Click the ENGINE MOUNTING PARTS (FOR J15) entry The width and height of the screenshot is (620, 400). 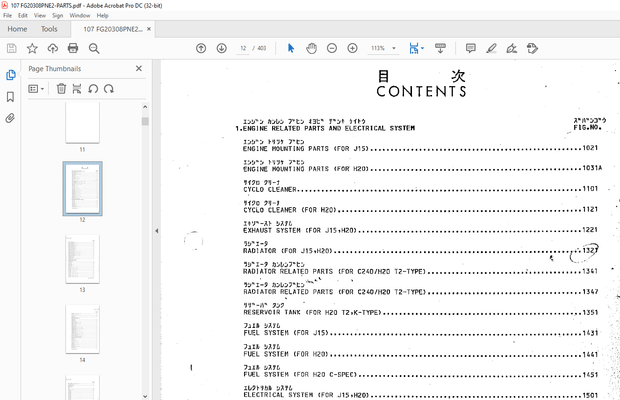click(420, 149)
